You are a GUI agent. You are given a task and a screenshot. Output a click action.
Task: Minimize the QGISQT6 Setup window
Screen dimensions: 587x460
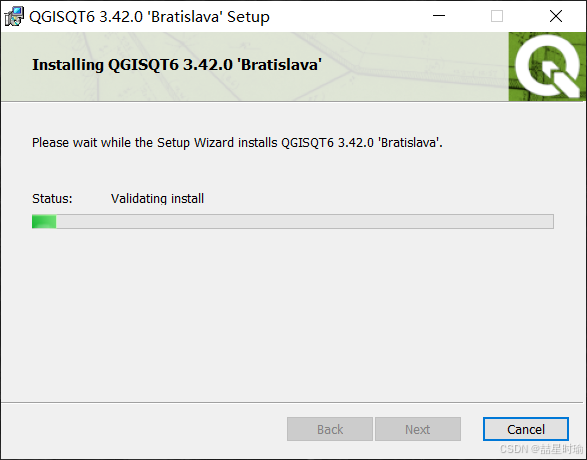(x=439, y=16)
